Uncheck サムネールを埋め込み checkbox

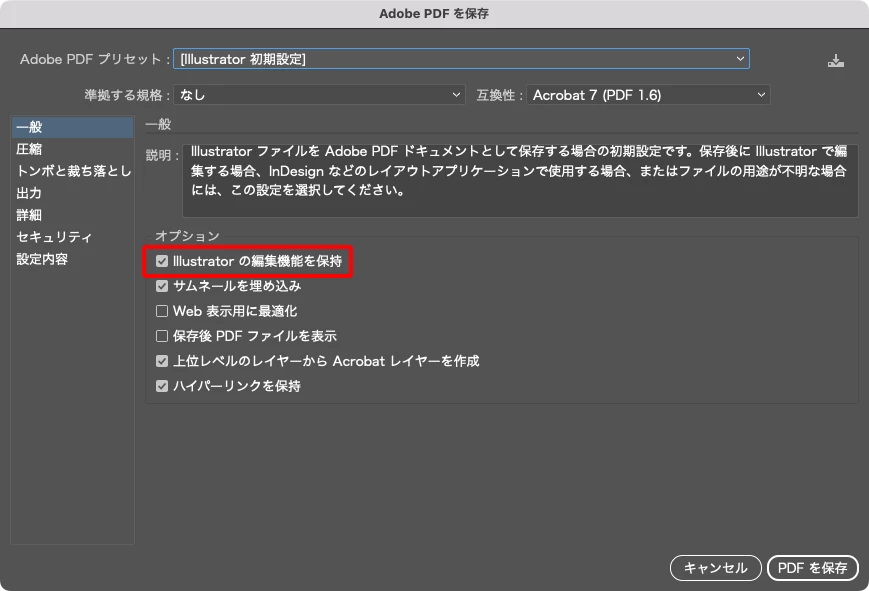(x=162, y=286)
